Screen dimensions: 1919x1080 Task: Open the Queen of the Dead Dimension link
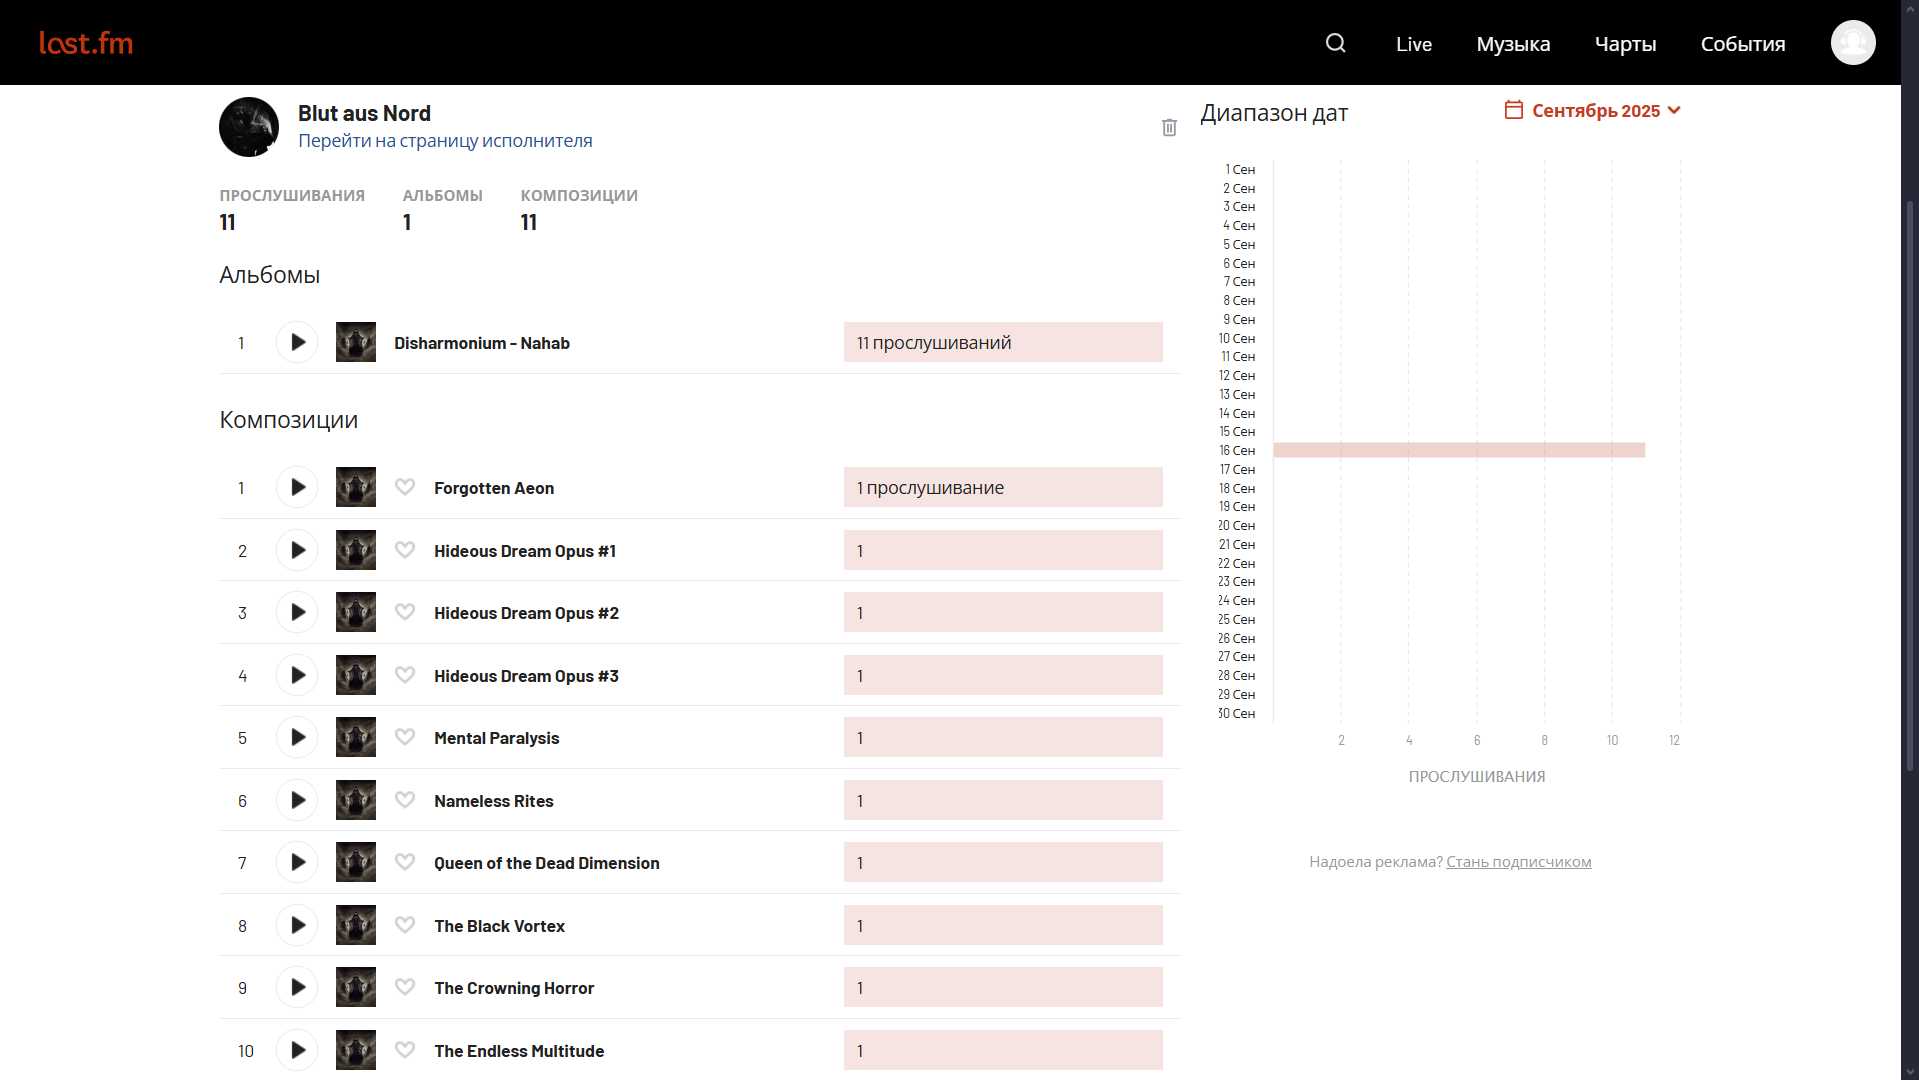tap(547, 863)
